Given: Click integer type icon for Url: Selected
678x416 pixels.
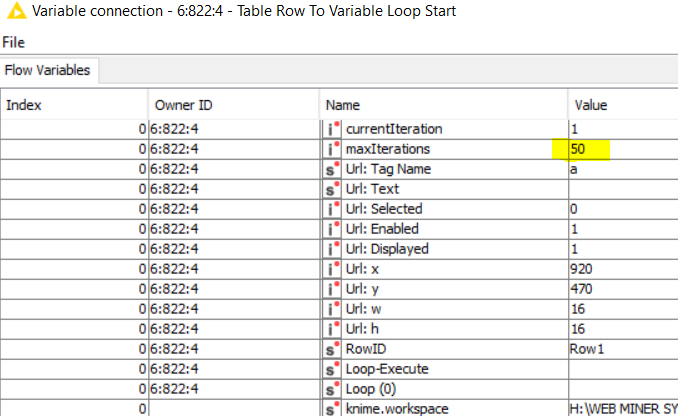Looking at the screenshot, I should (332, 209).
